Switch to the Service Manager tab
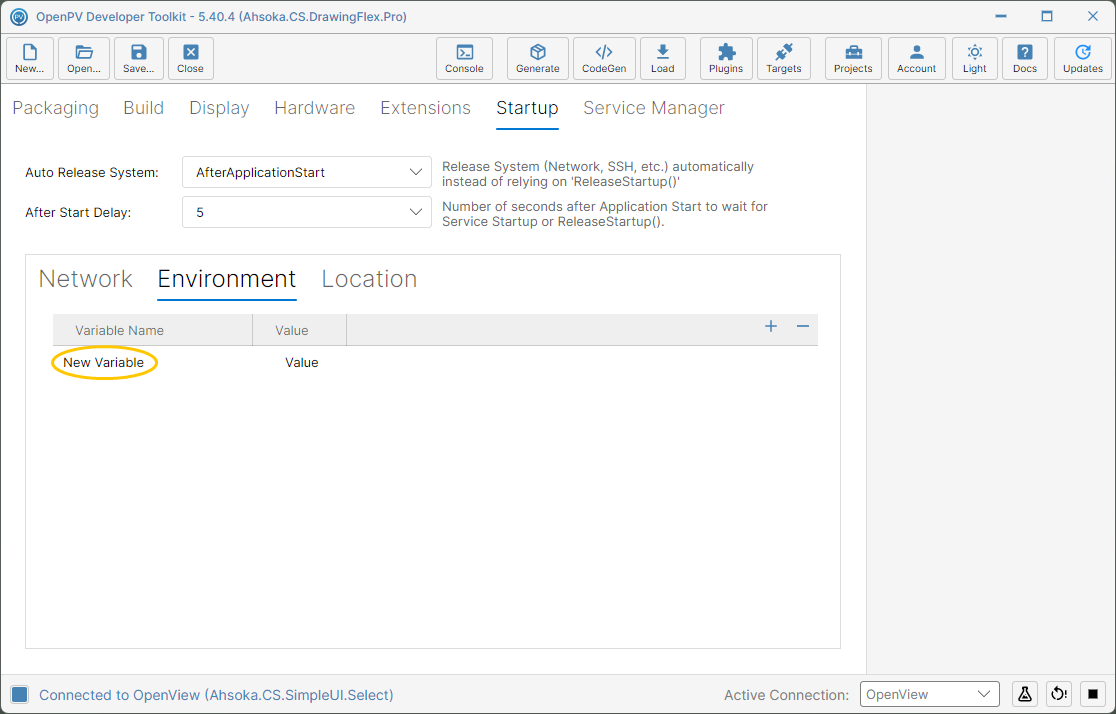Image resolution: width=1116 pixels, height=714 pixels. pyautogui.click(x=653, y=108)
